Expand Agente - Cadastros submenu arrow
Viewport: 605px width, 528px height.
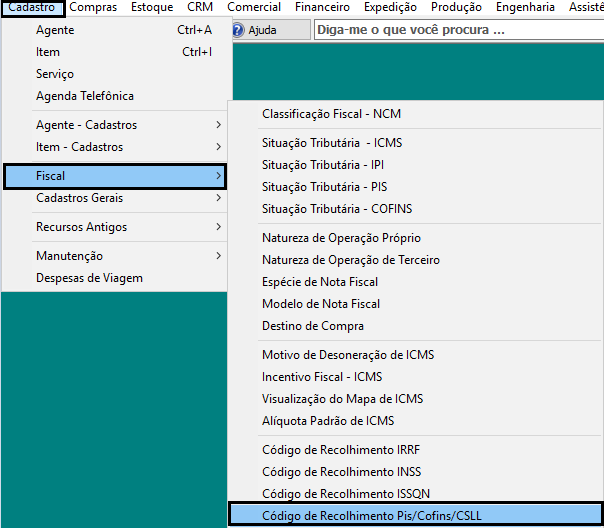click(218, 125)
